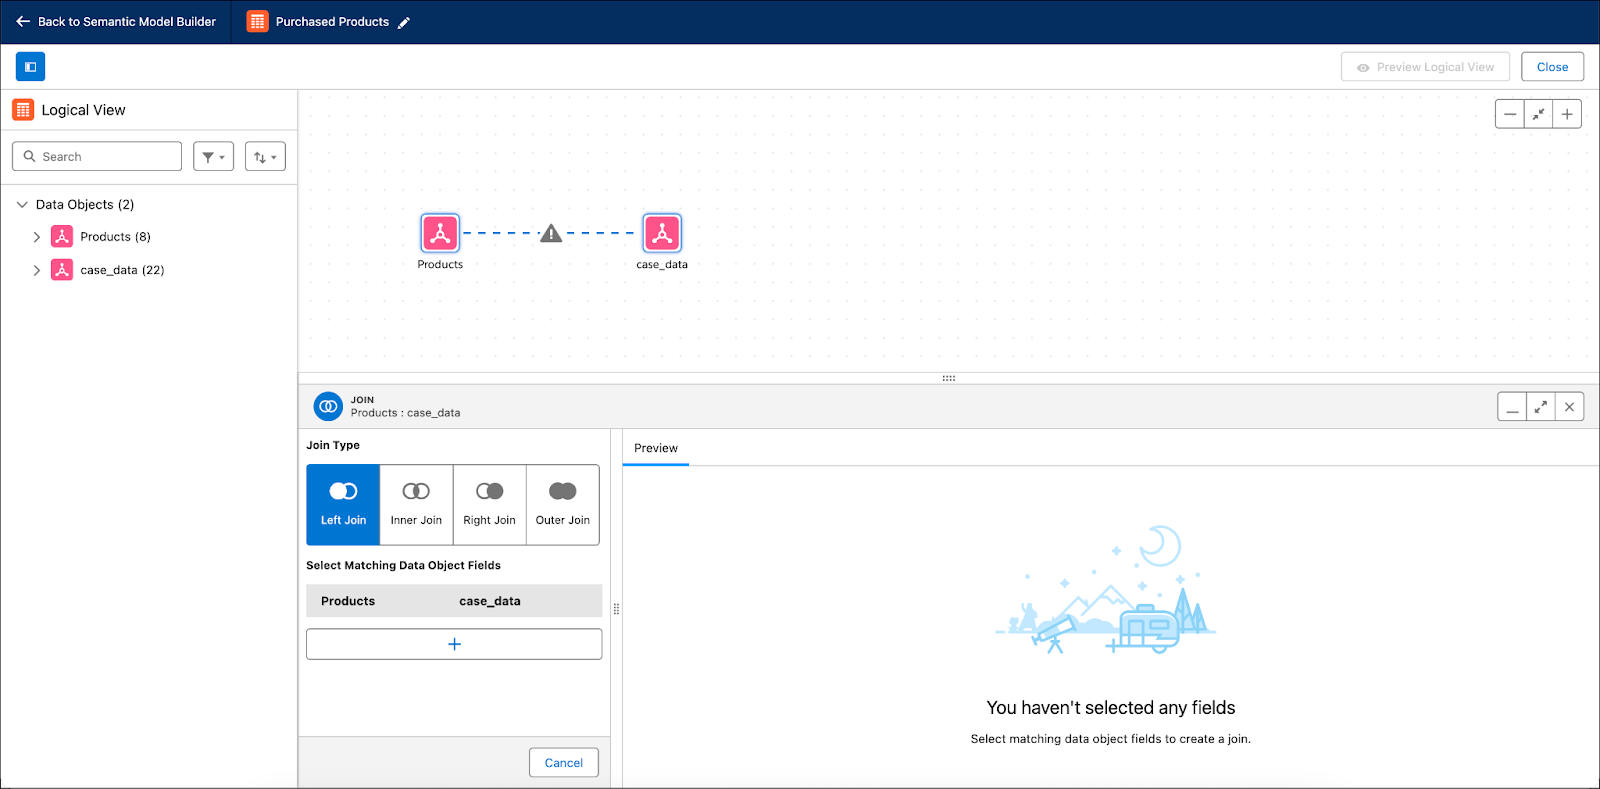
Task: Open the sort dropdown in Logical View
Action: (265, 157)
